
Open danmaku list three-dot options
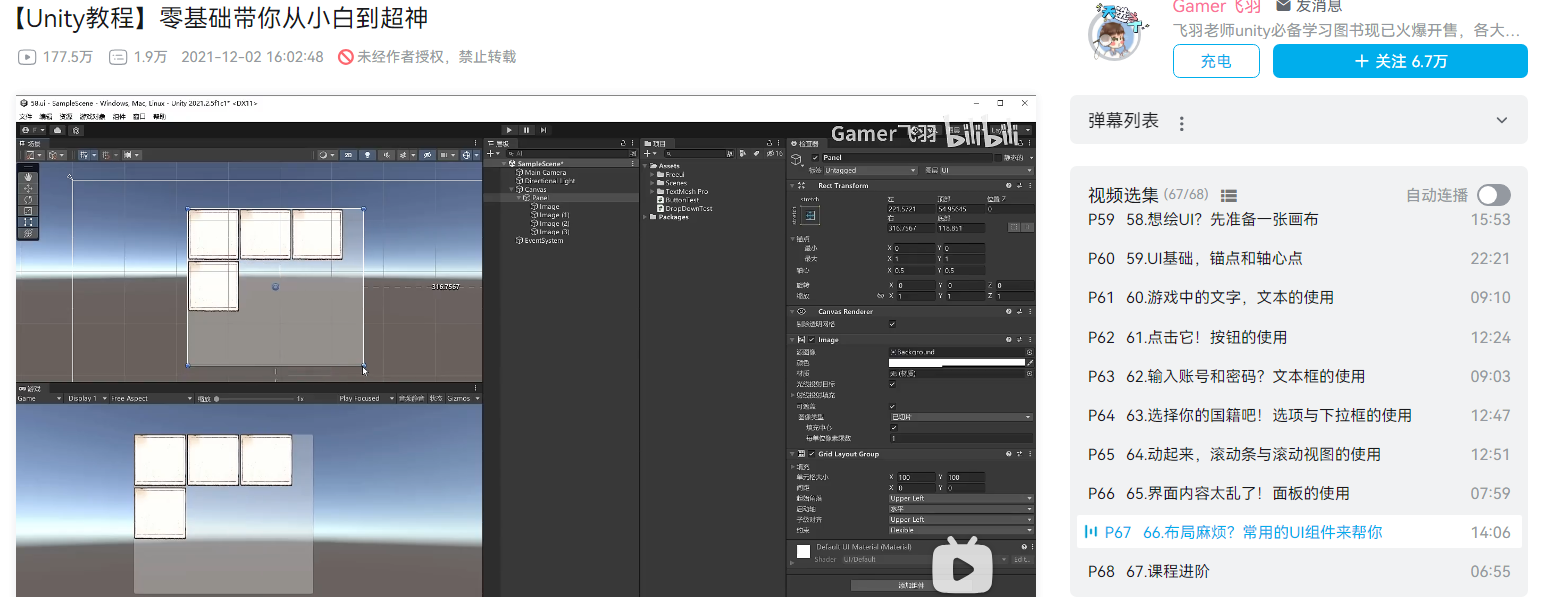tap(1181, 124)
